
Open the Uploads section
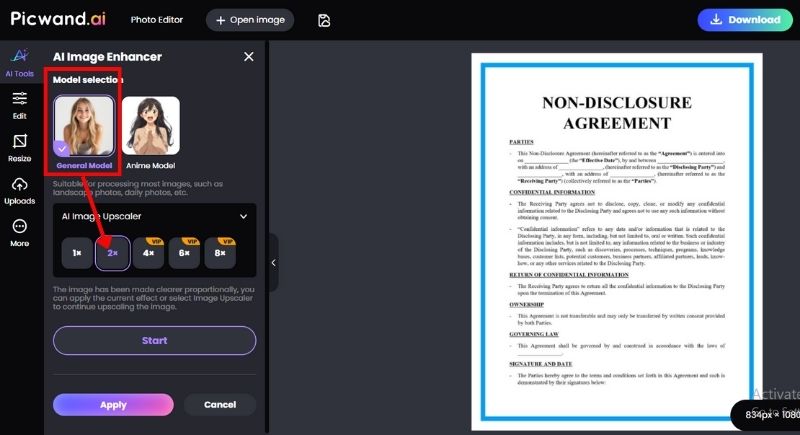(20, 190)
